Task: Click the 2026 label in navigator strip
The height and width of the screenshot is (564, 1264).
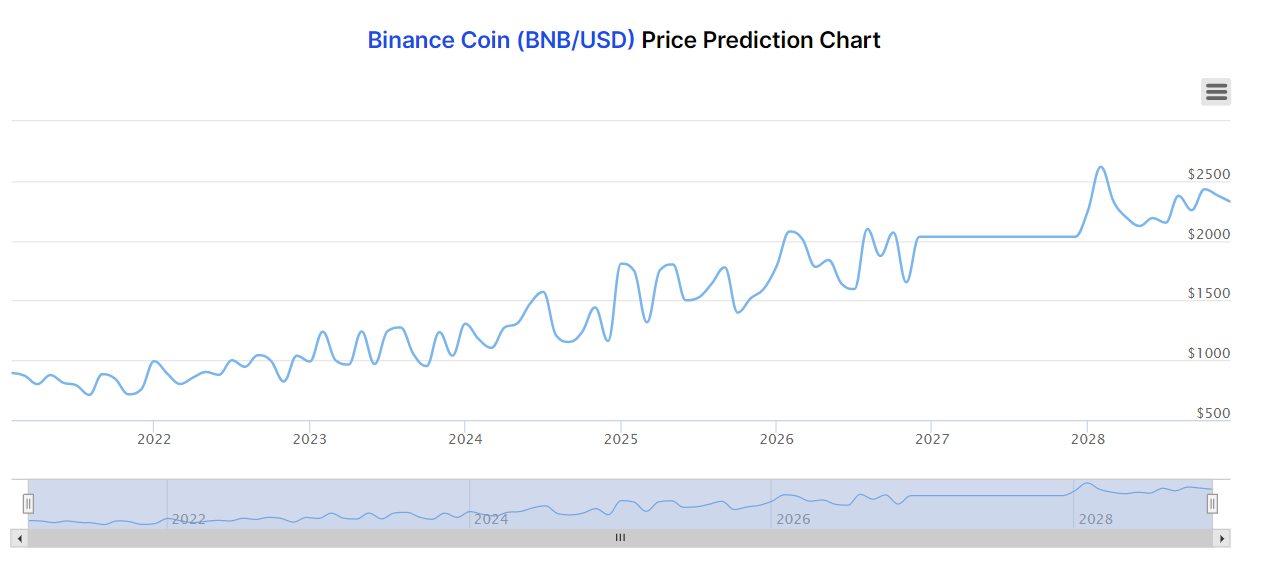Action: (x=793, y=519)
